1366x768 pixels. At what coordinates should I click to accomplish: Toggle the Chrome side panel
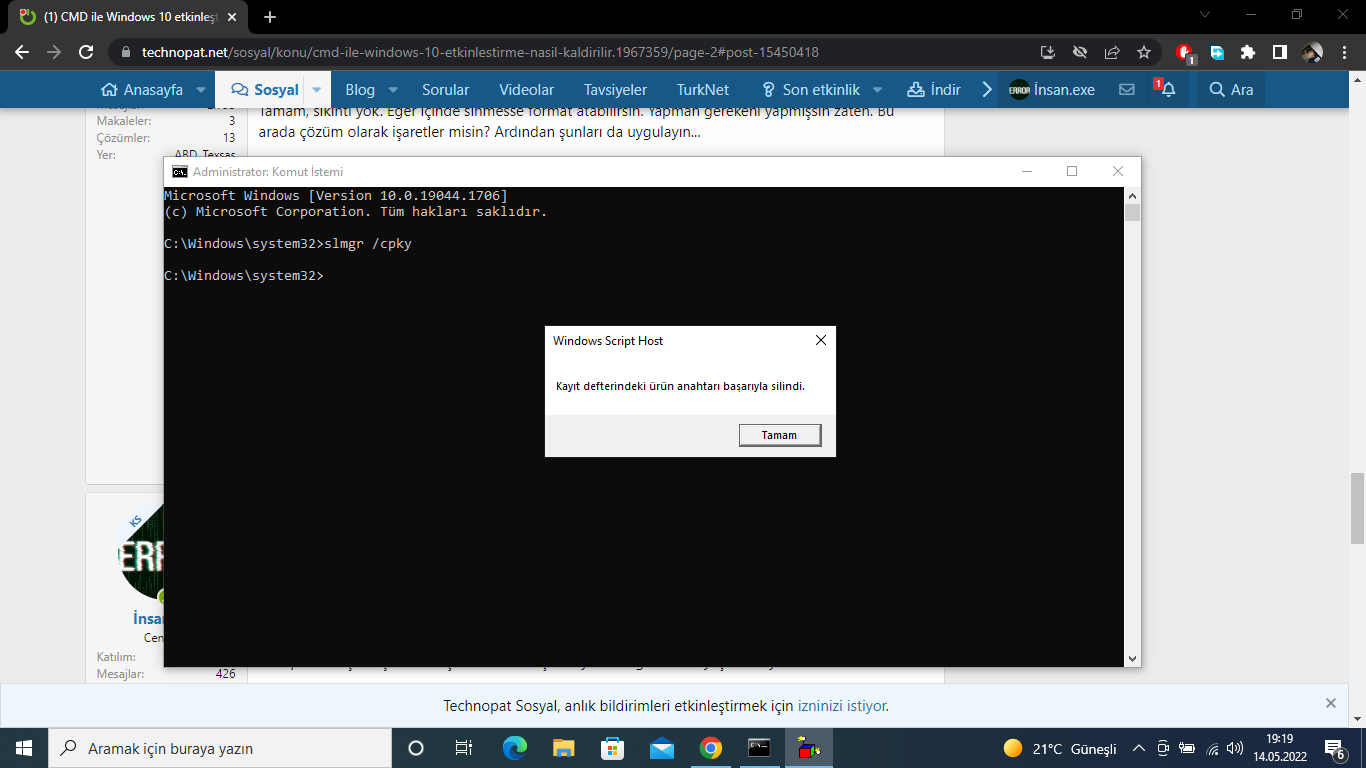1279,52
